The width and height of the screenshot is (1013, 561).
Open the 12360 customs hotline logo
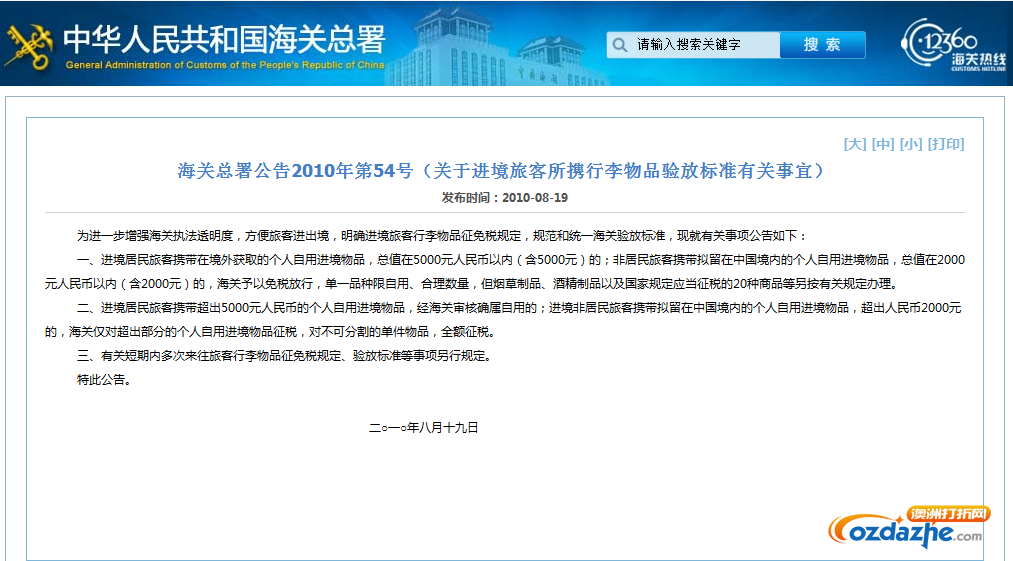click(953, 44)
